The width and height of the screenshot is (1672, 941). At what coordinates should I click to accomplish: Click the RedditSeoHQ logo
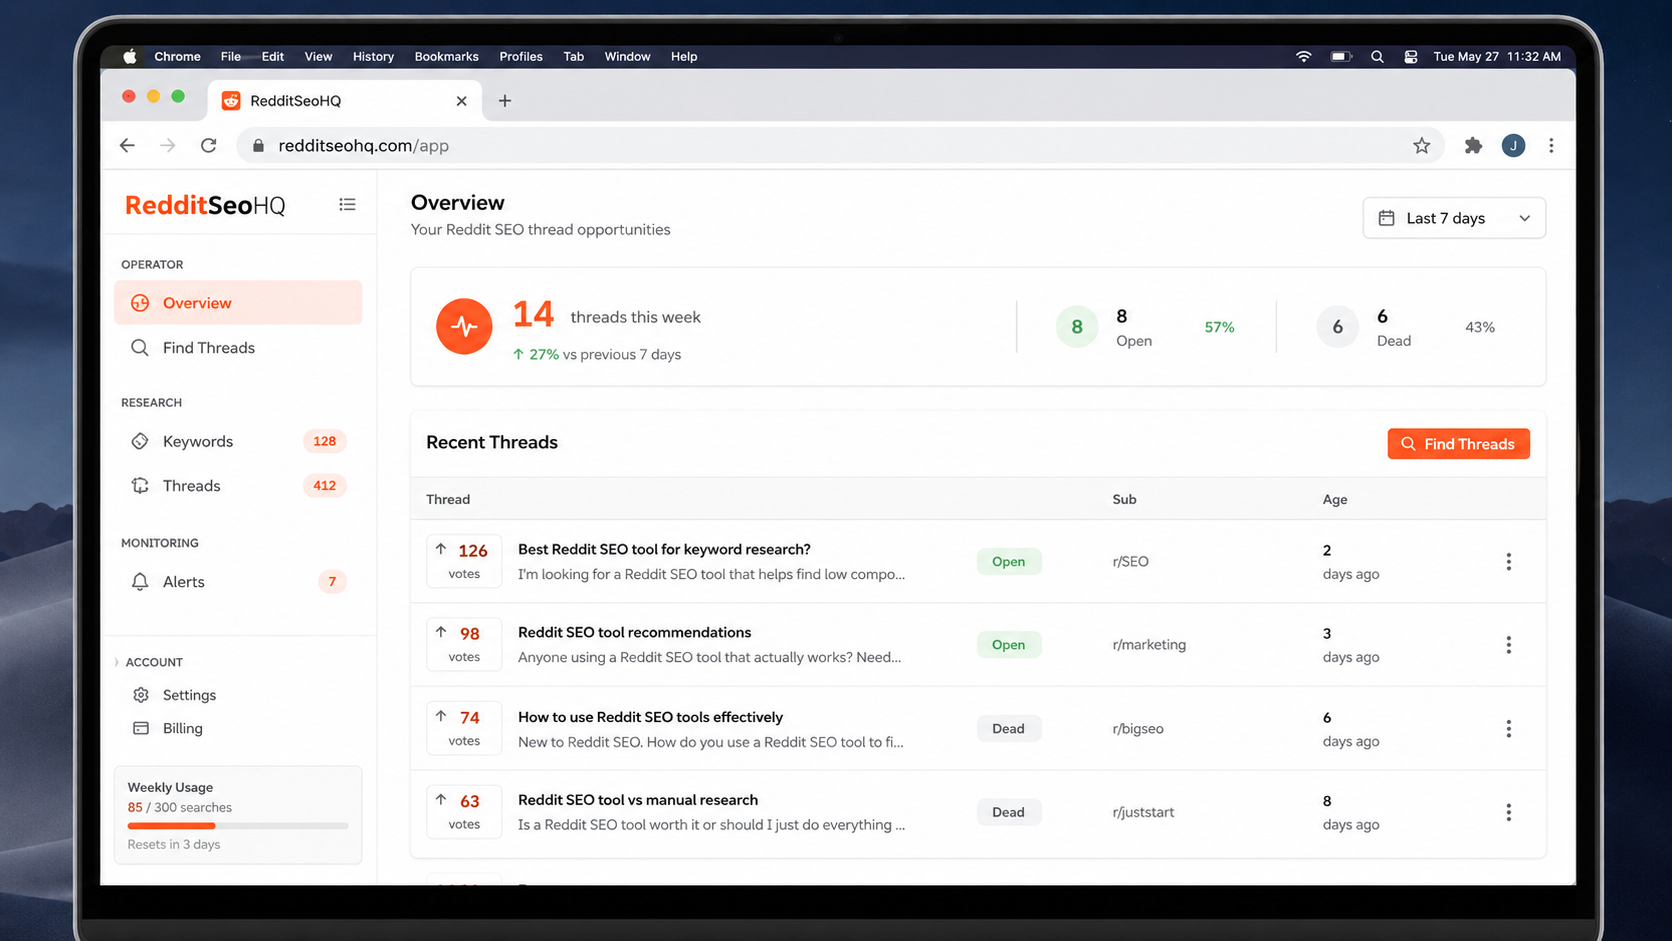[x=205, y=205]
